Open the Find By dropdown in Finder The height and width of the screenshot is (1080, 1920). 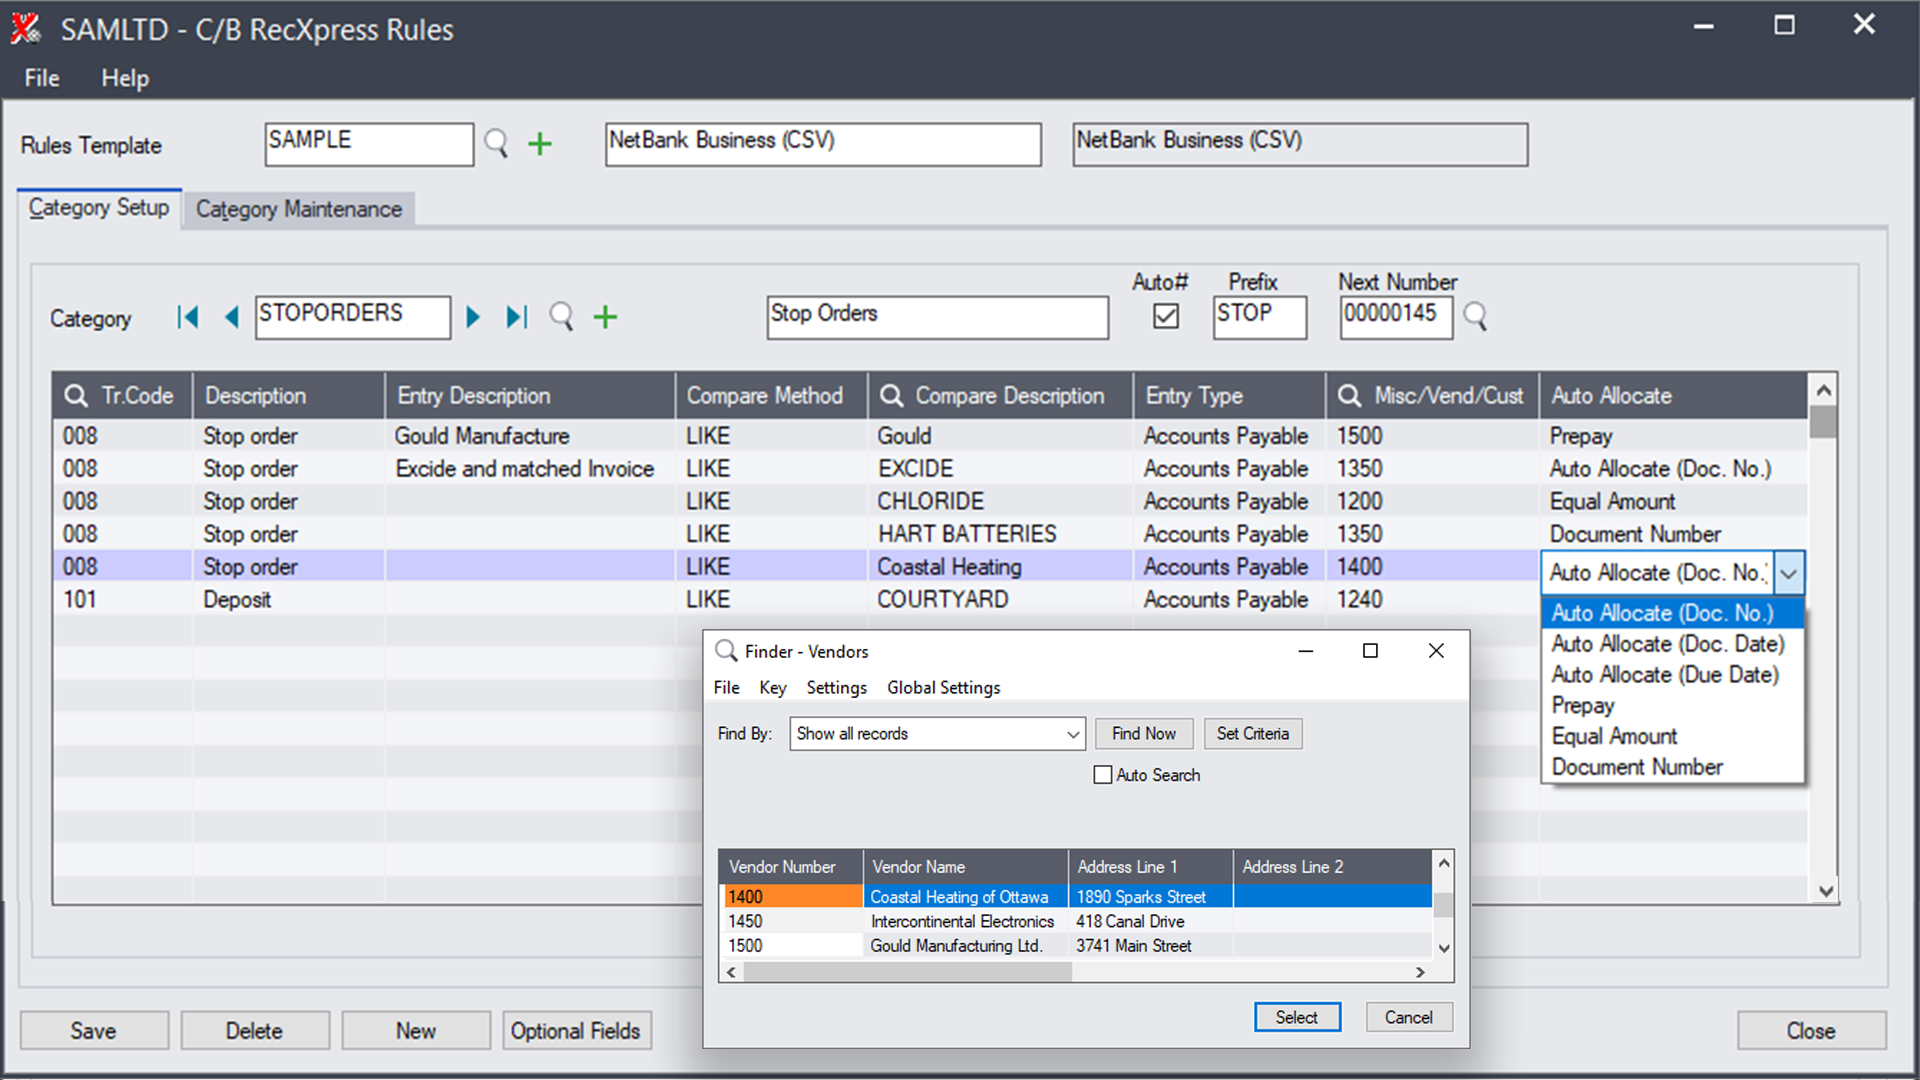pyautogui.click(x=1073, y=734)
